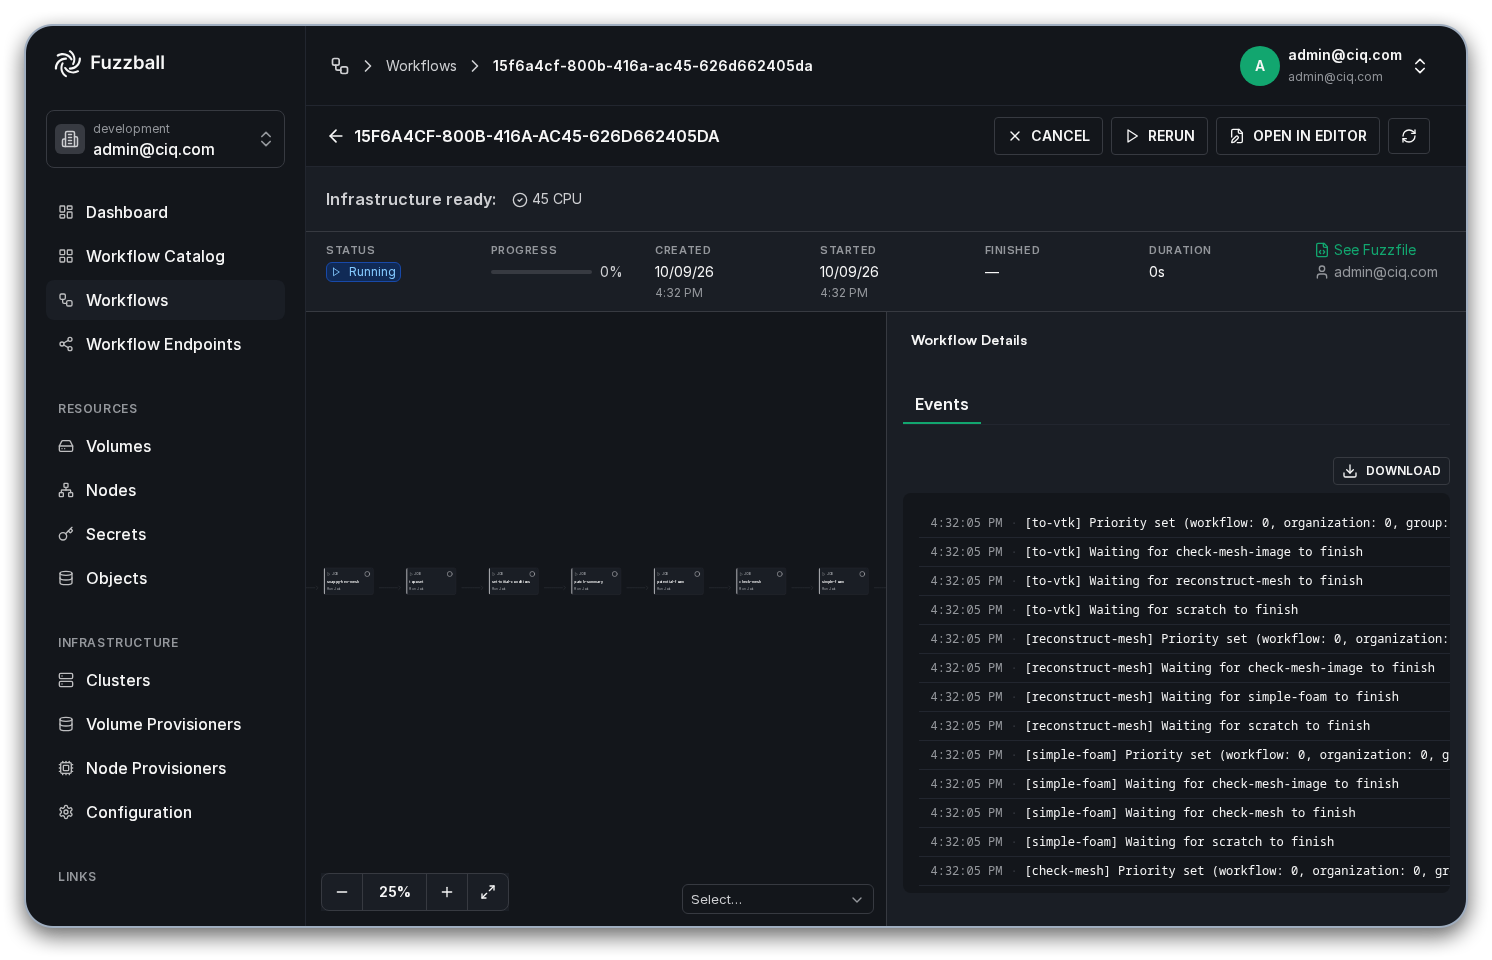Switch to the Events tab
Screen dimensions: 1492x960
[x=941, y=404]
